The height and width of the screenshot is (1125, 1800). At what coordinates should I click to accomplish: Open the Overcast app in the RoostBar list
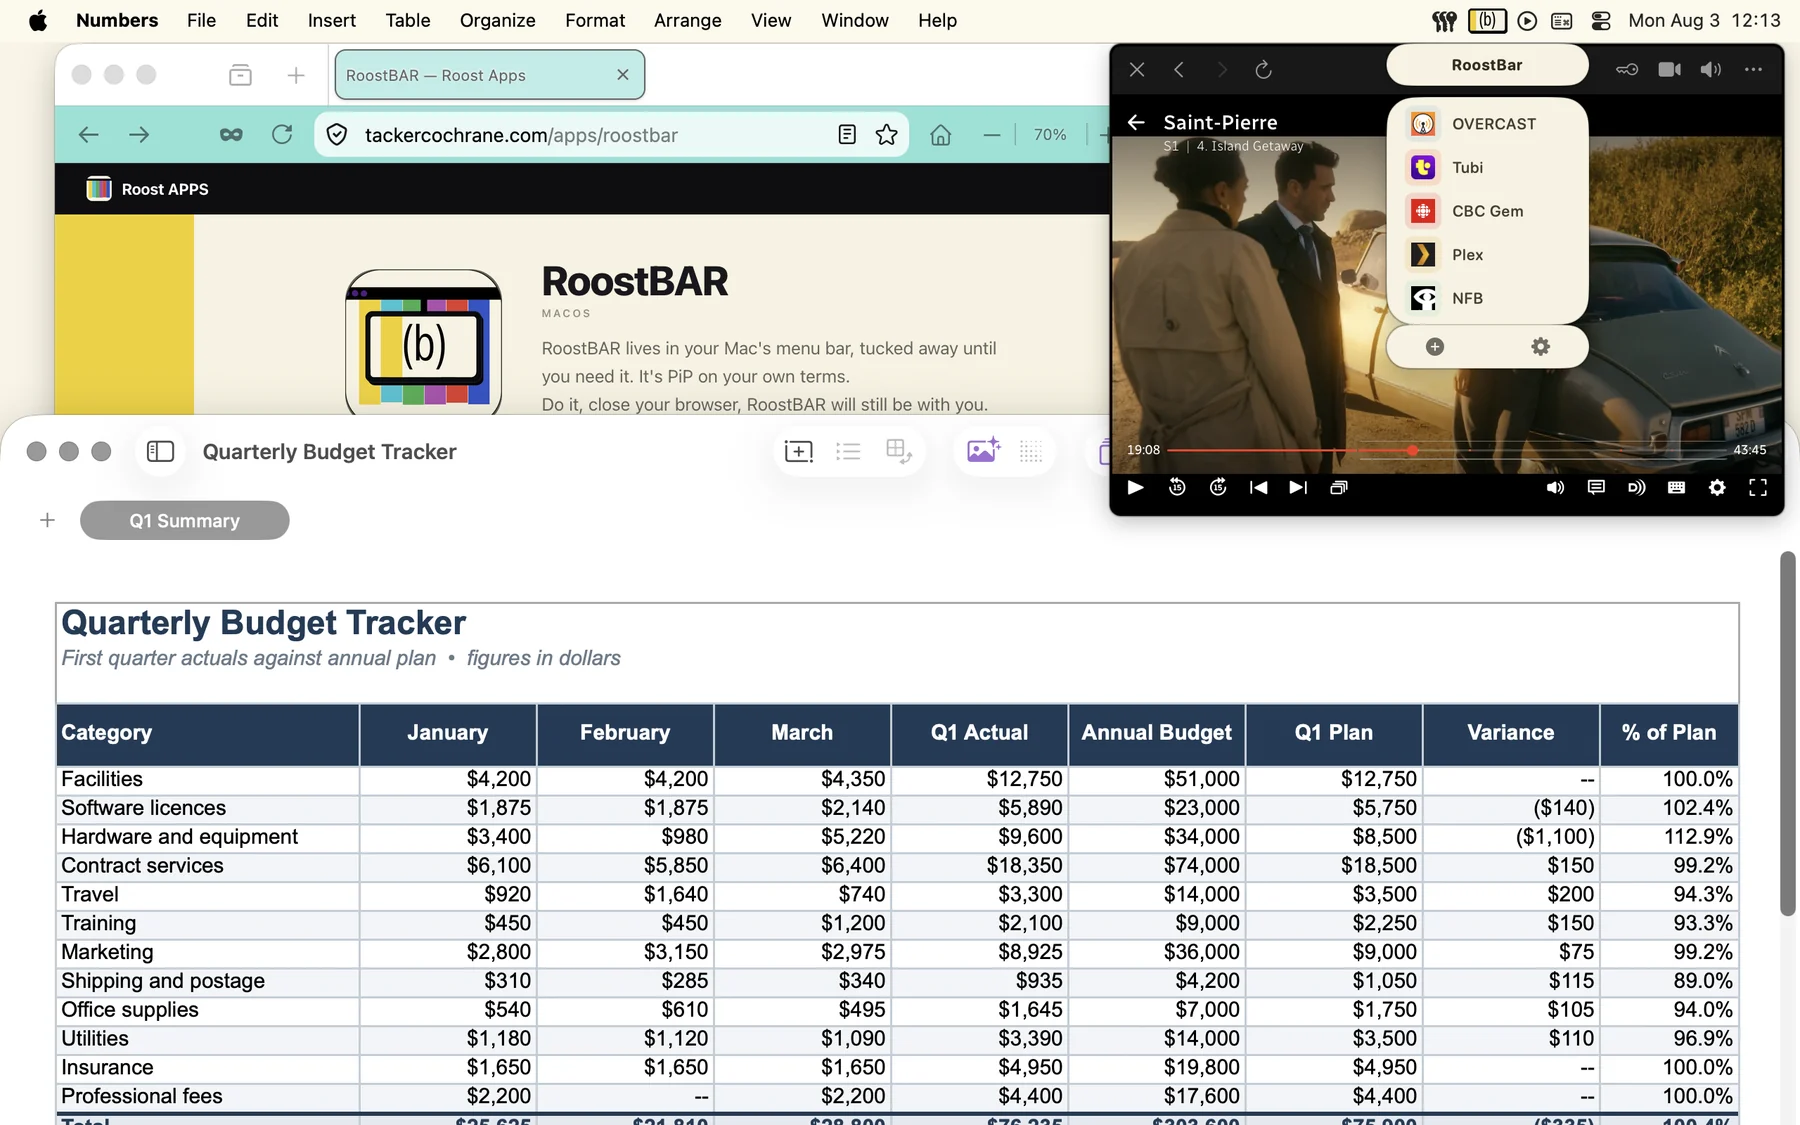tap(1487, 124)
